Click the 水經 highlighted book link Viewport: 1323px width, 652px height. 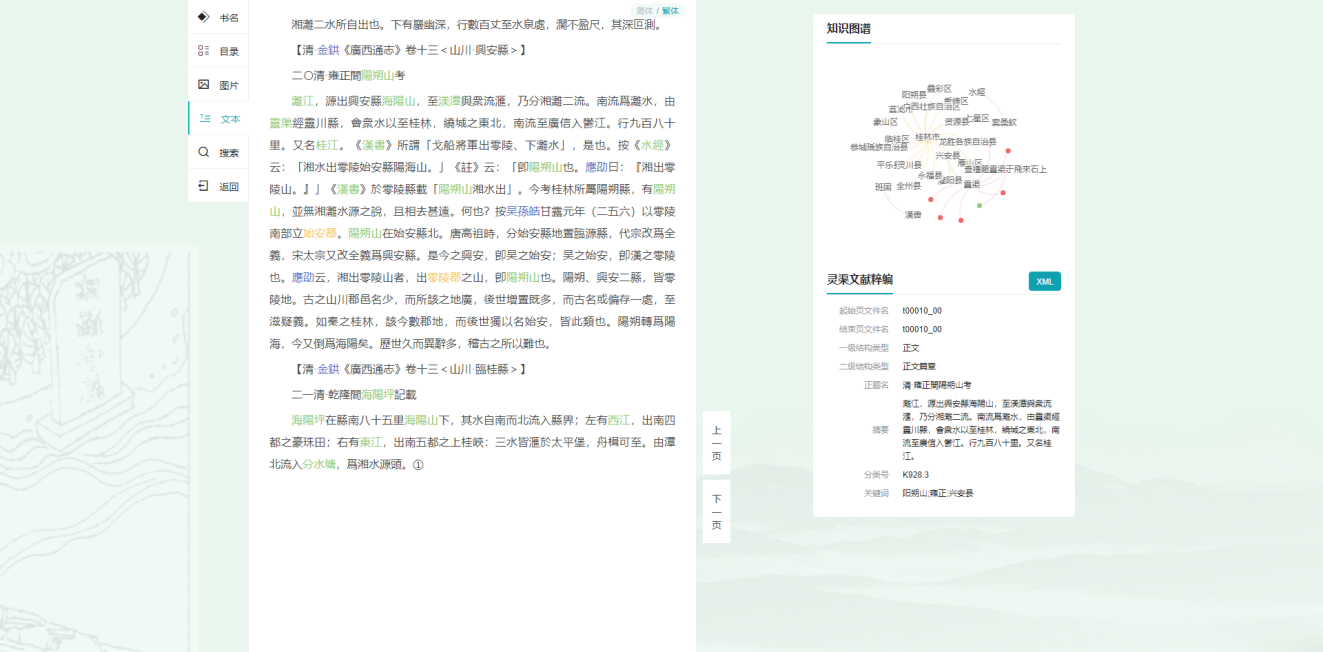pyautogui.click(x=652, y=145)
